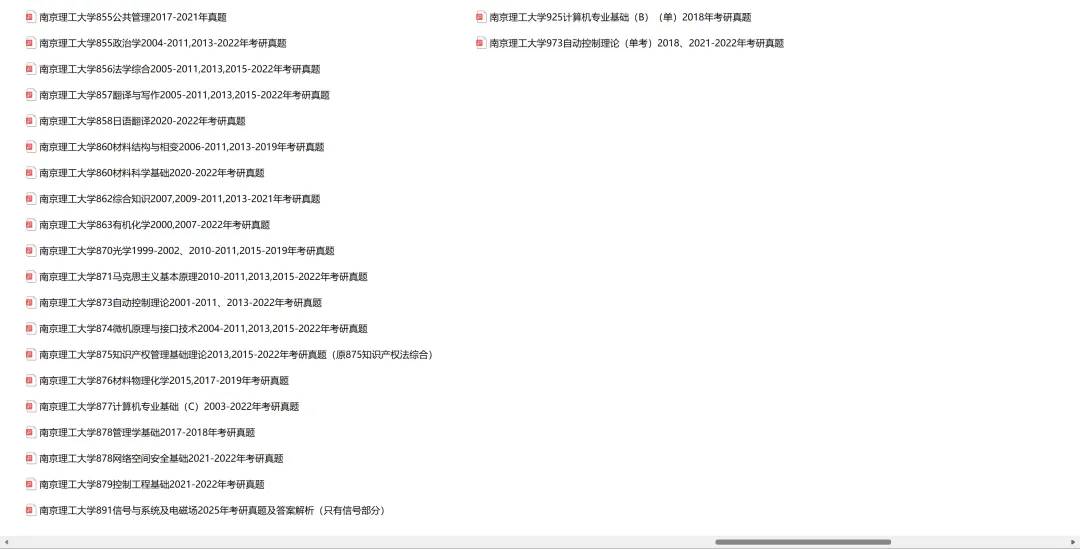The height and width of the screenshot is (549, 1080).
Task: Select file 南京理工大学973自动控制理论（单考）考研真题
Action: [x=637, y=43]
